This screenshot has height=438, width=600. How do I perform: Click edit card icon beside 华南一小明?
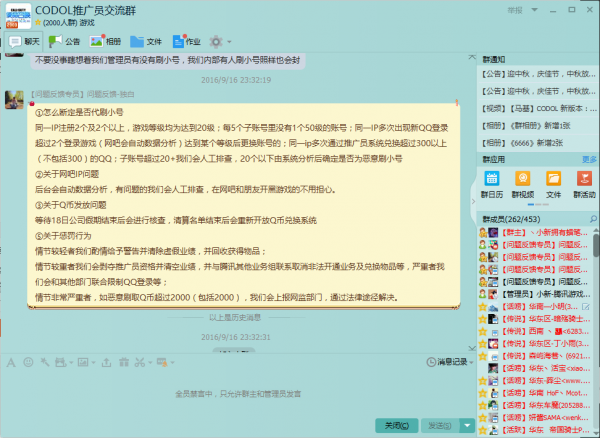click(586, 307)
